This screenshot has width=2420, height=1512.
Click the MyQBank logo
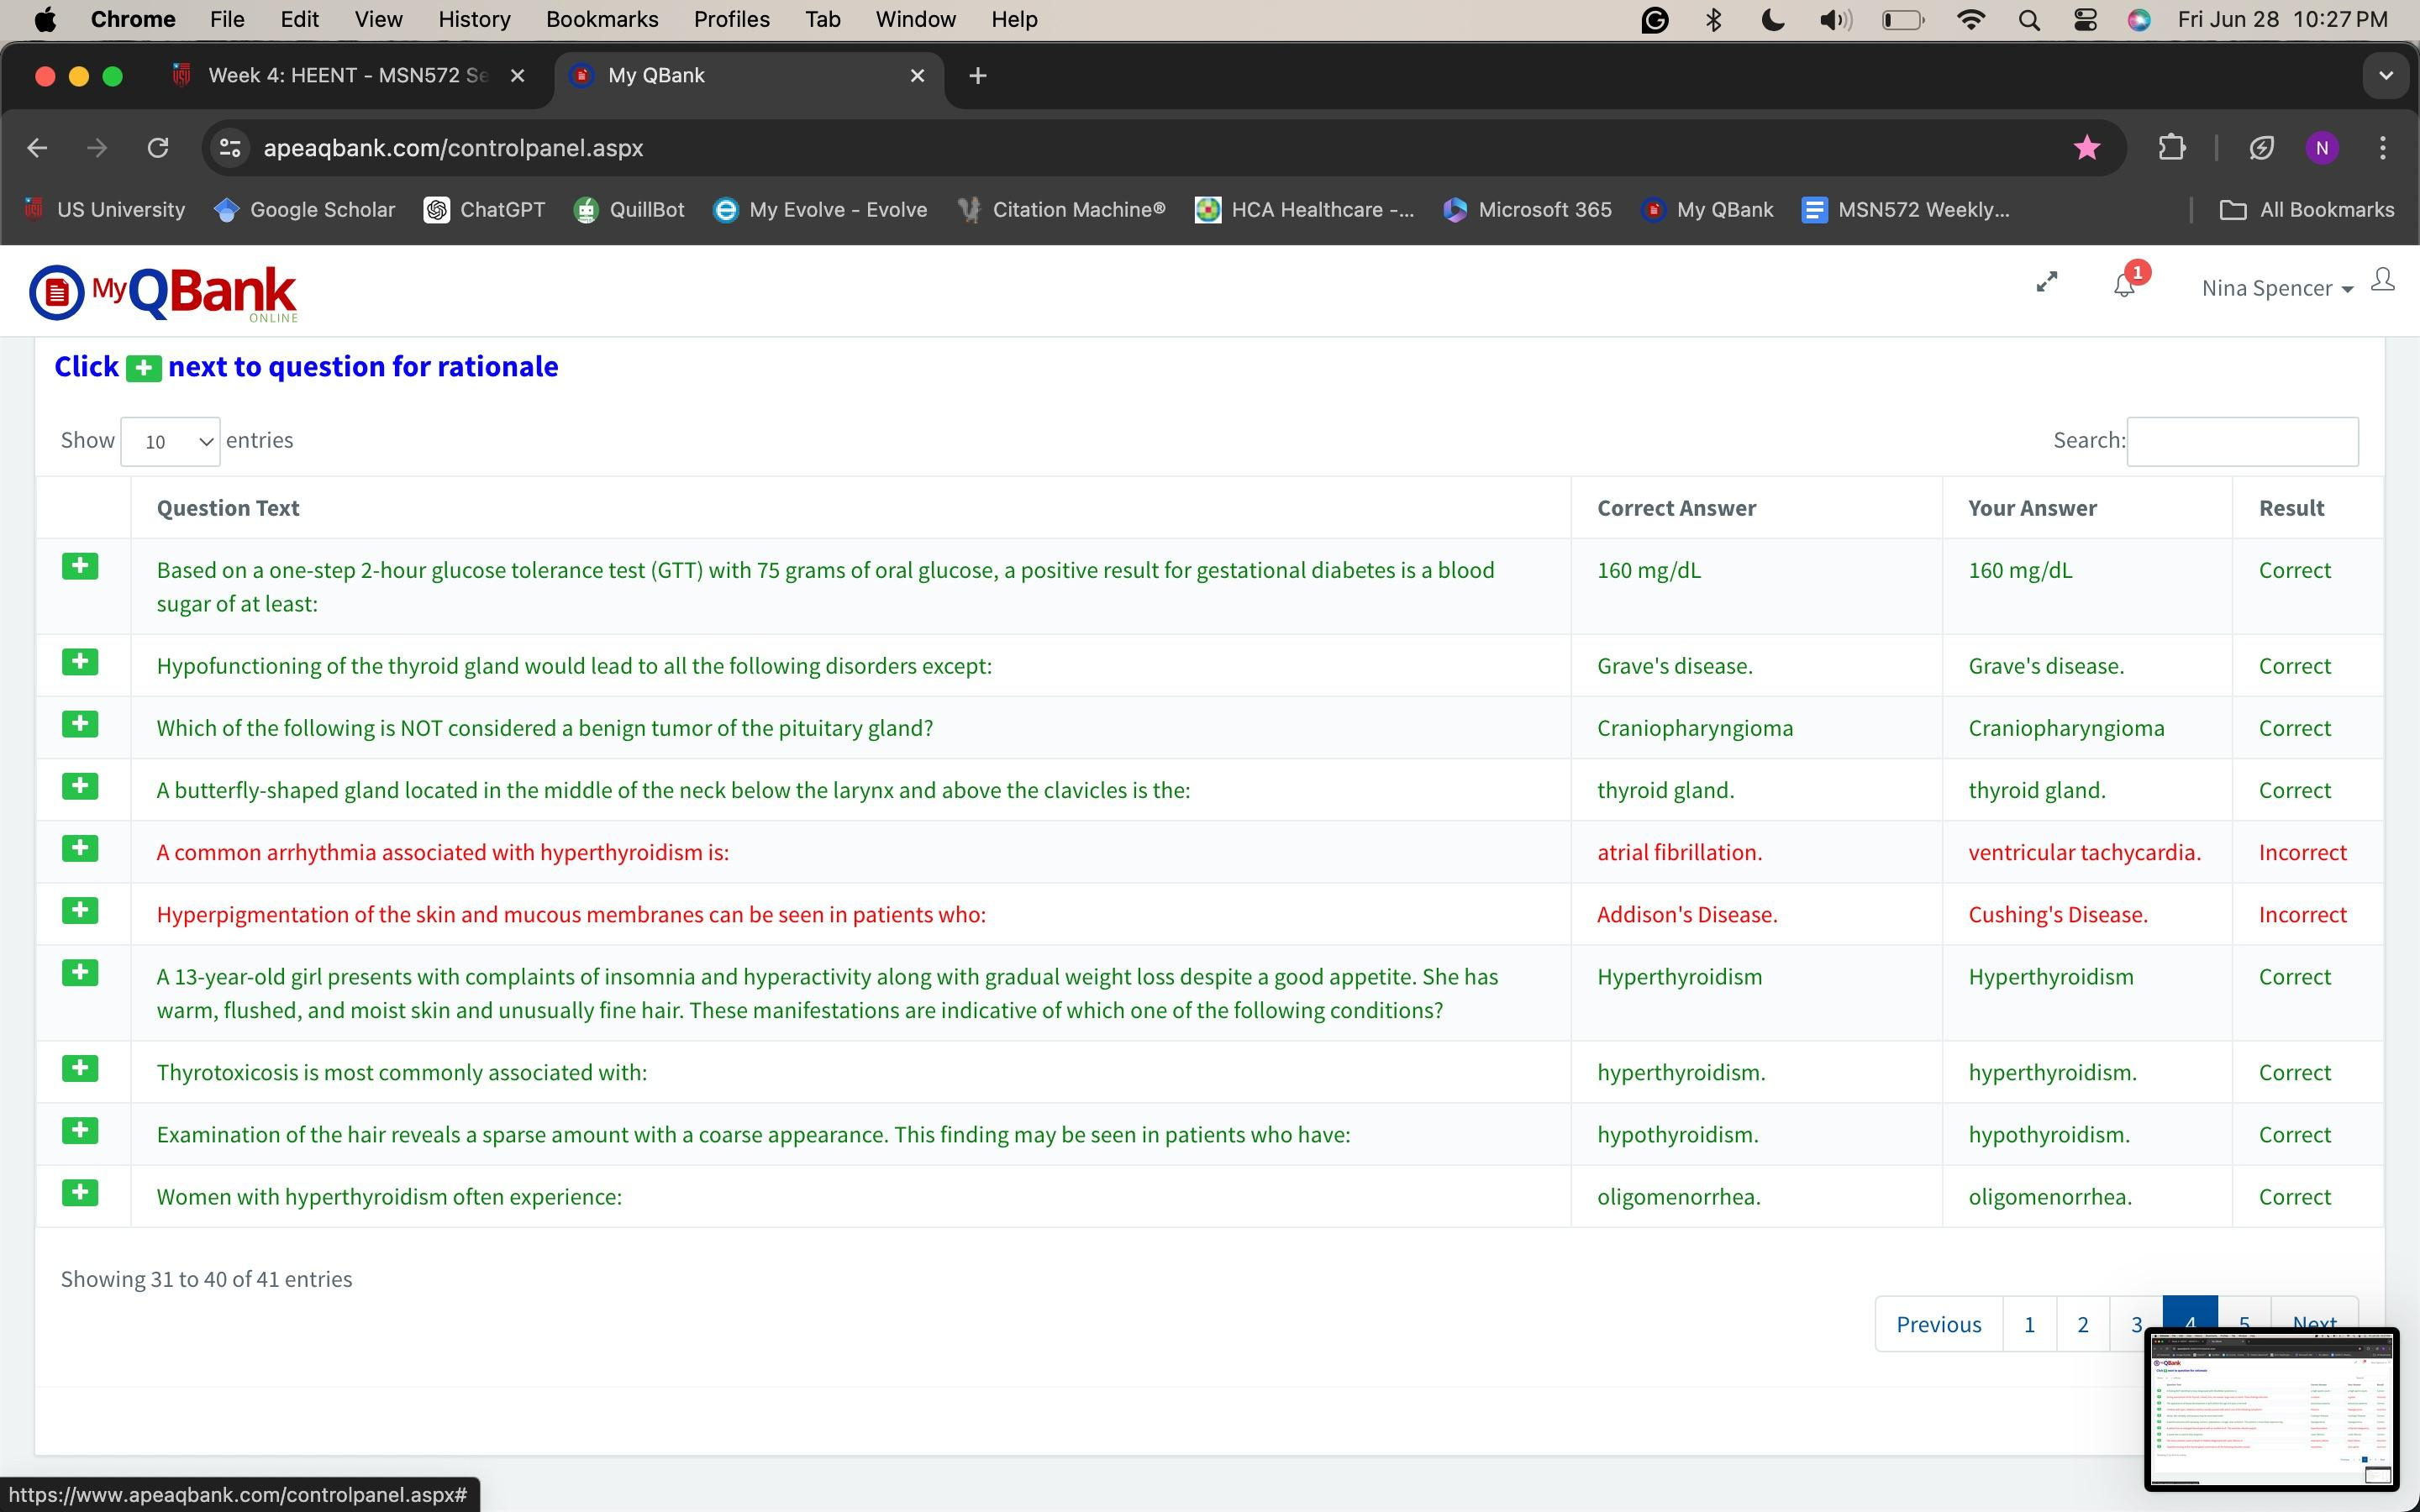coord(163,293)
